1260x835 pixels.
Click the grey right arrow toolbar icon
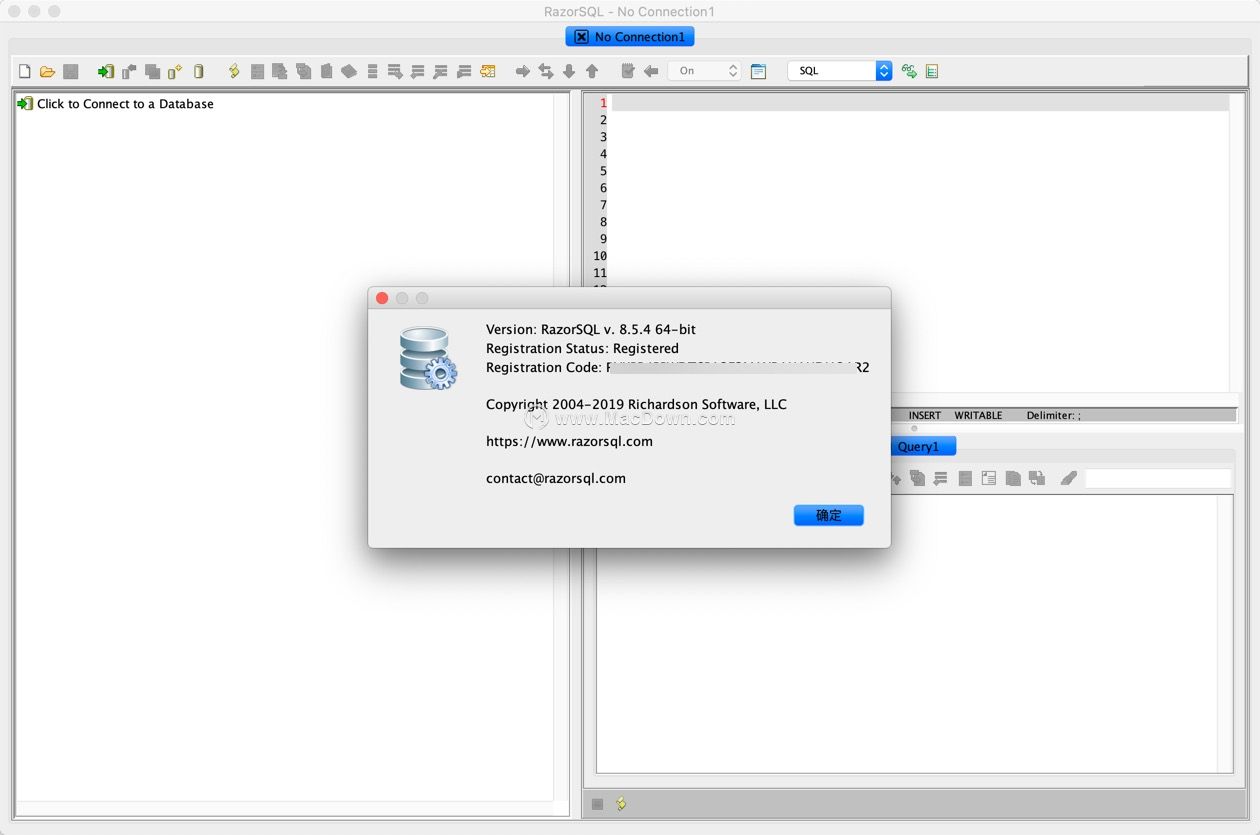(522, 71)
